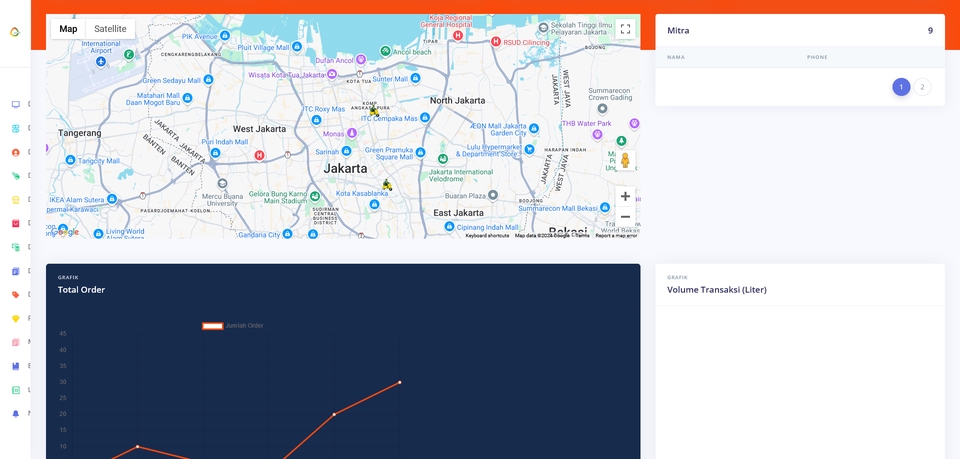The image size is (960, 459).
Task: Toggle the Jumlah Order legend swatch
Action: point(212,326)
